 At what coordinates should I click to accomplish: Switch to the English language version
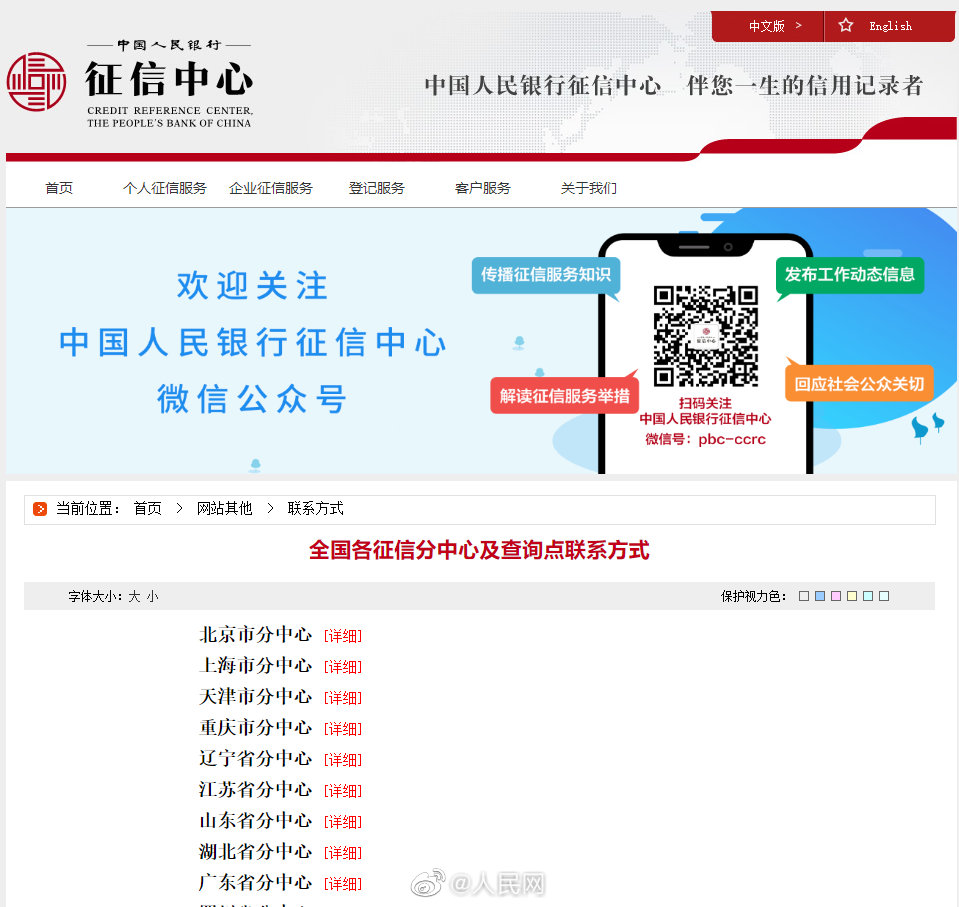[x=890, y=26]
